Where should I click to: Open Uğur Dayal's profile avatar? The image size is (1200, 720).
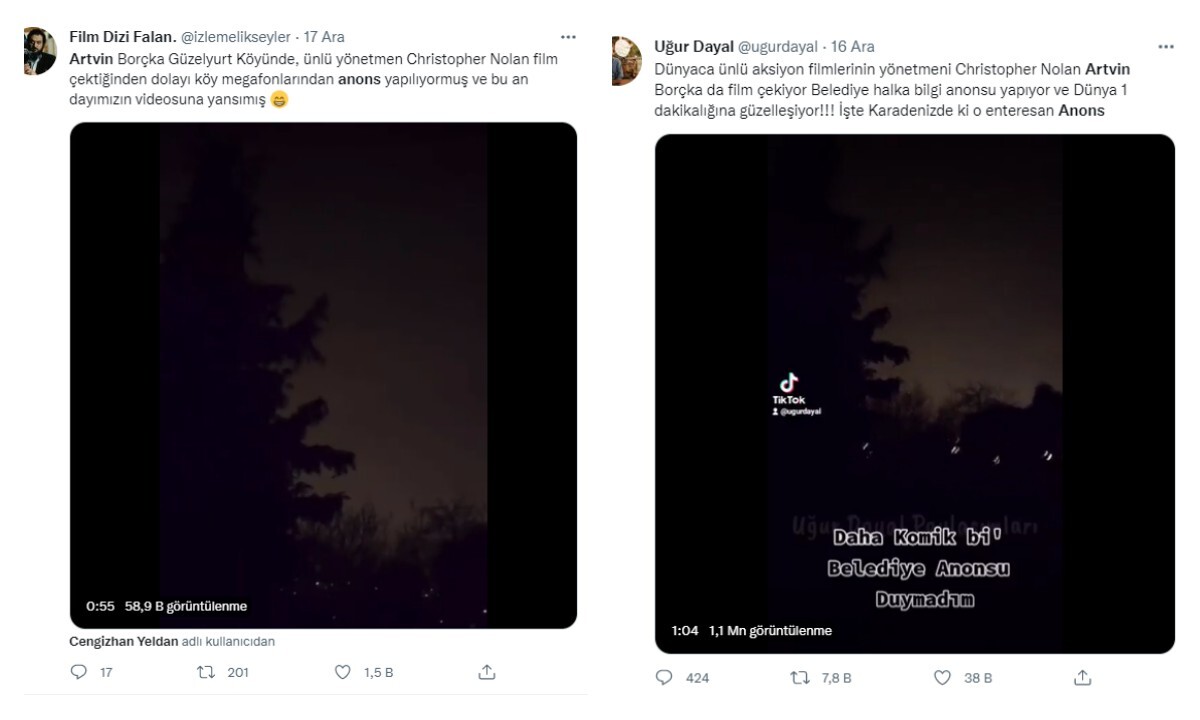coord(626,60)
